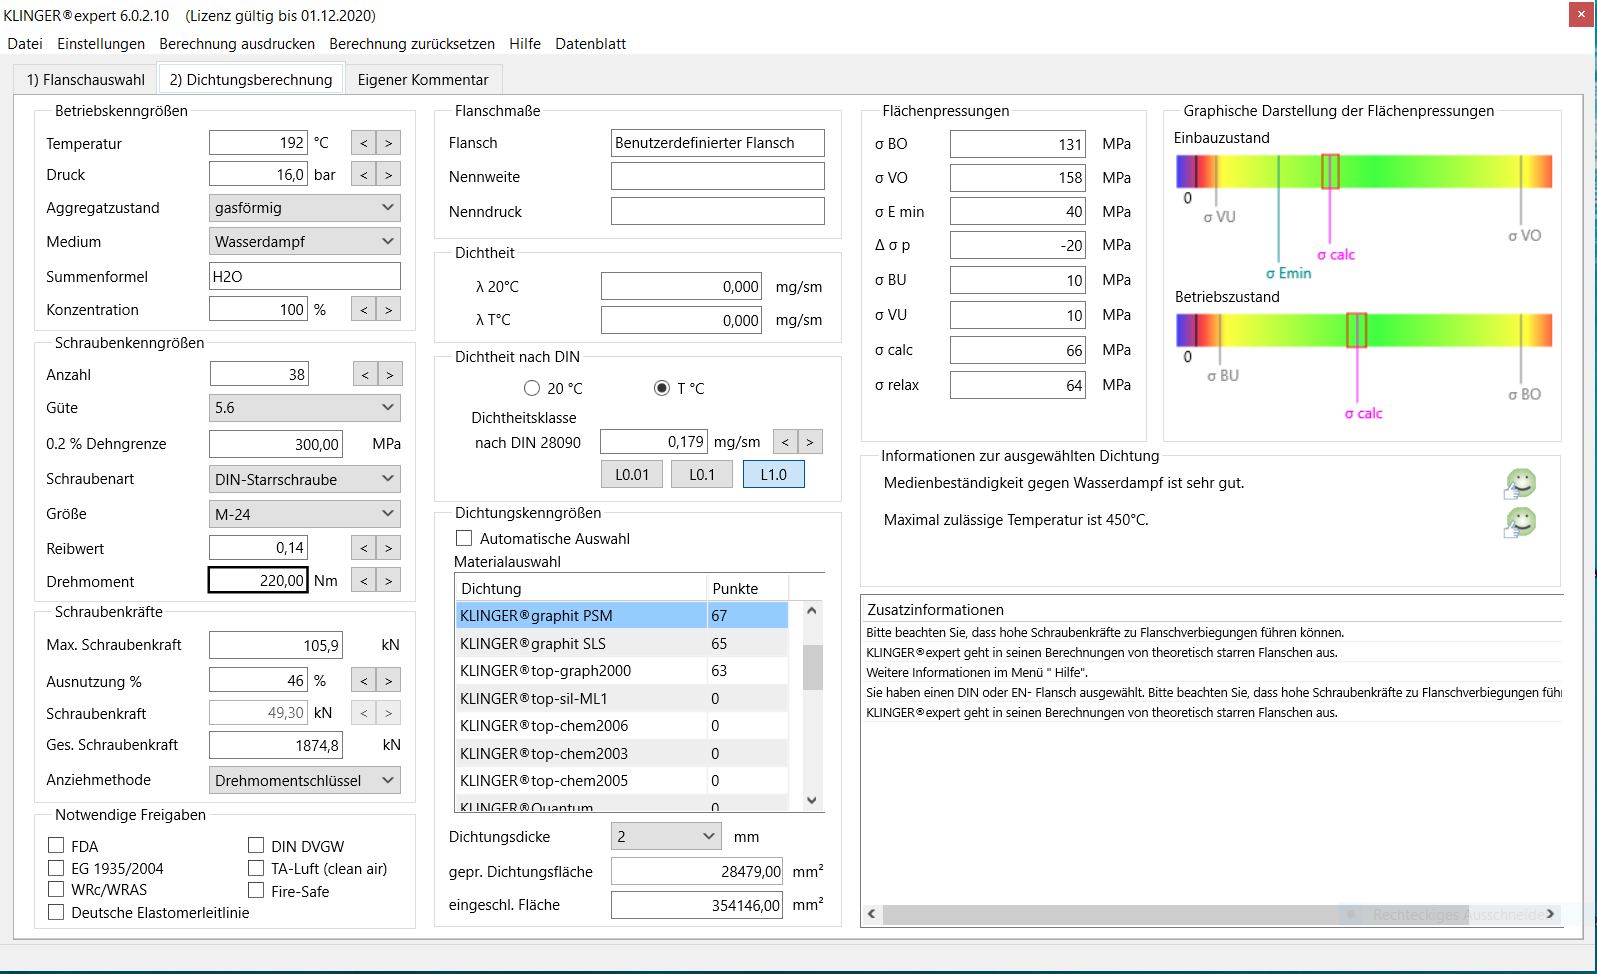This screenshot has height=974, width=1597.
Task: Open the Dichtungsdicke dropdown
Action: pyautogui.click(x=666, y=836)
